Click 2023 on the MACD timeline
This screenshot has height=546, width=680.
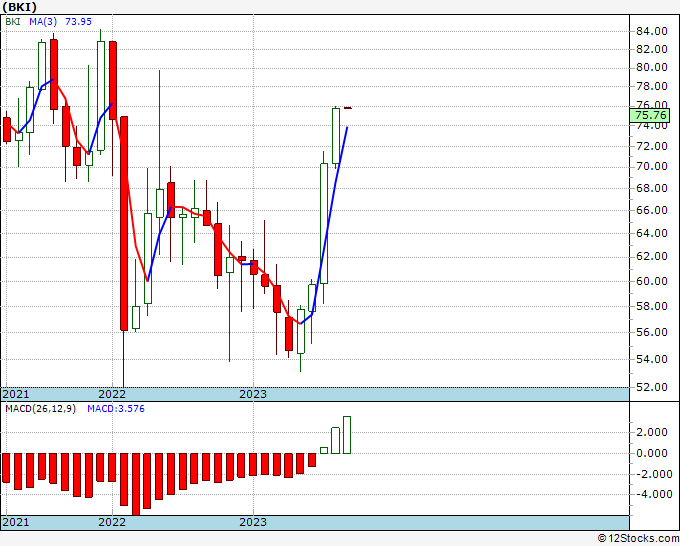click(x=253, y=522)
